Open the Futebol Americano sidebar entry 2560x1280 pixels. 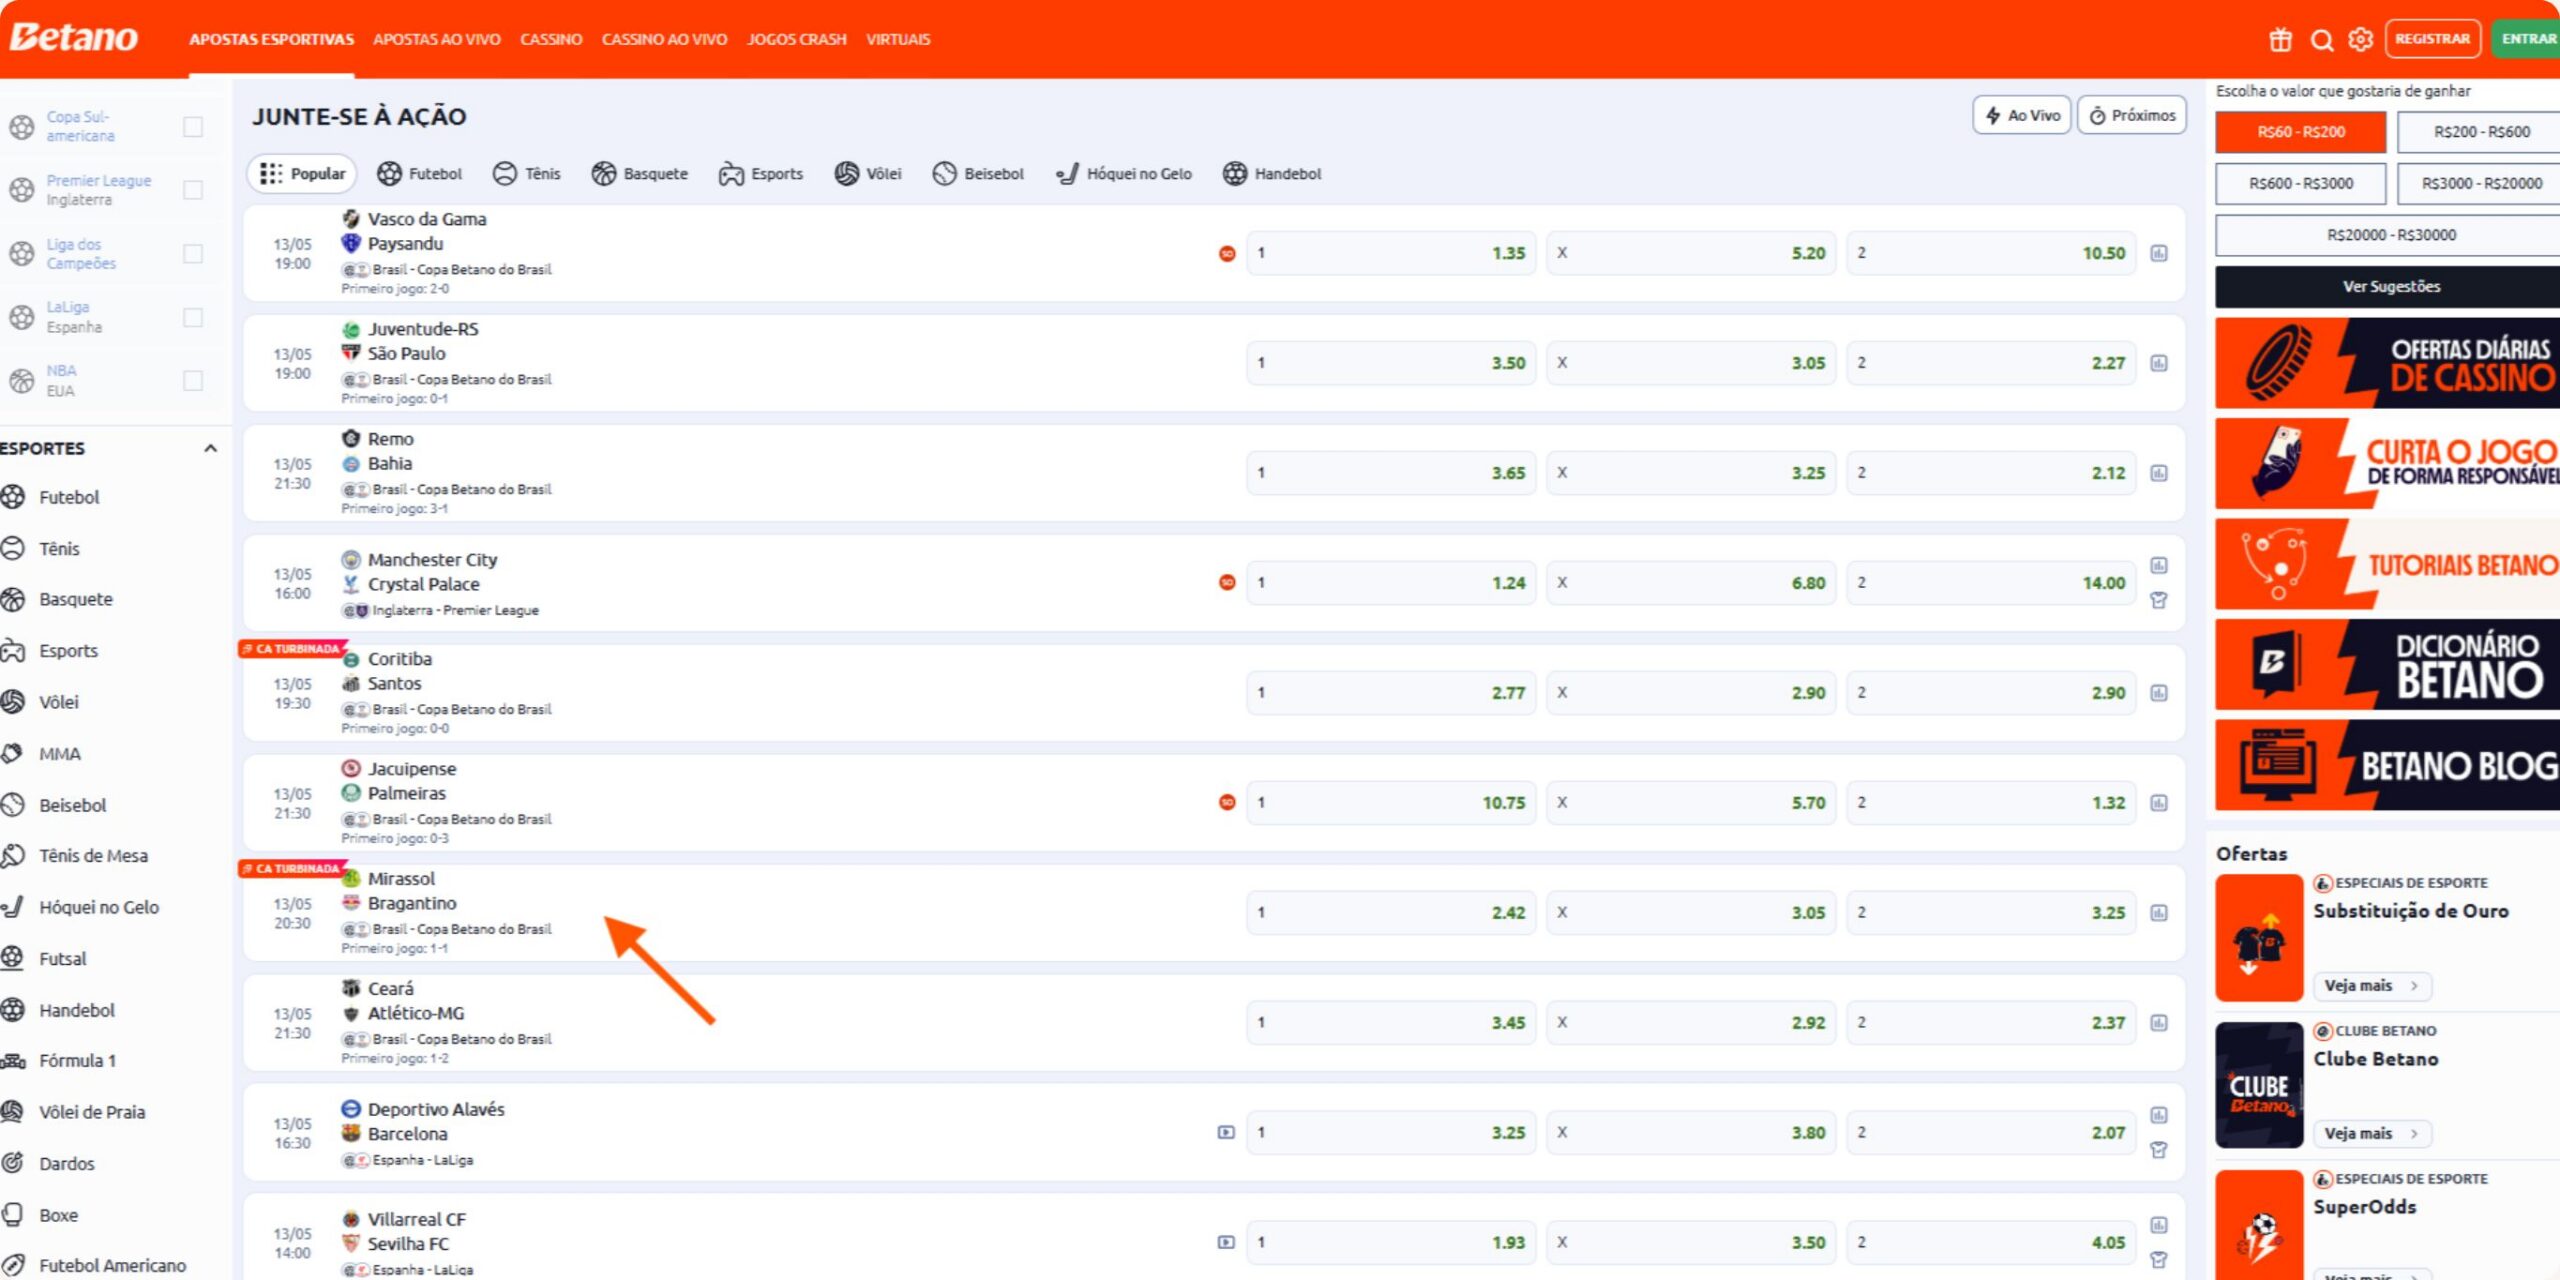(112, 1266)
